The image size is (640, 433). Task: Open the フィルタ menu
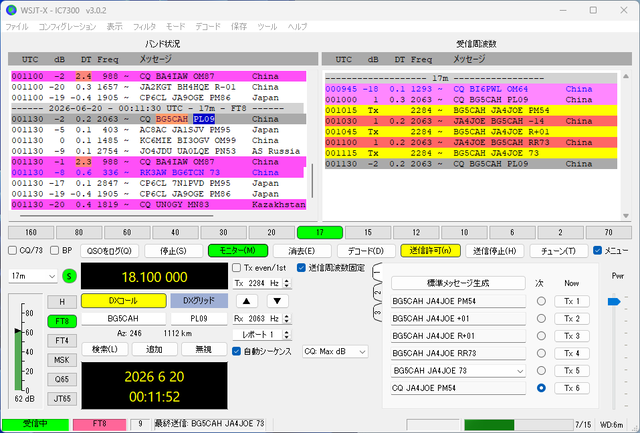coord(144,27)
